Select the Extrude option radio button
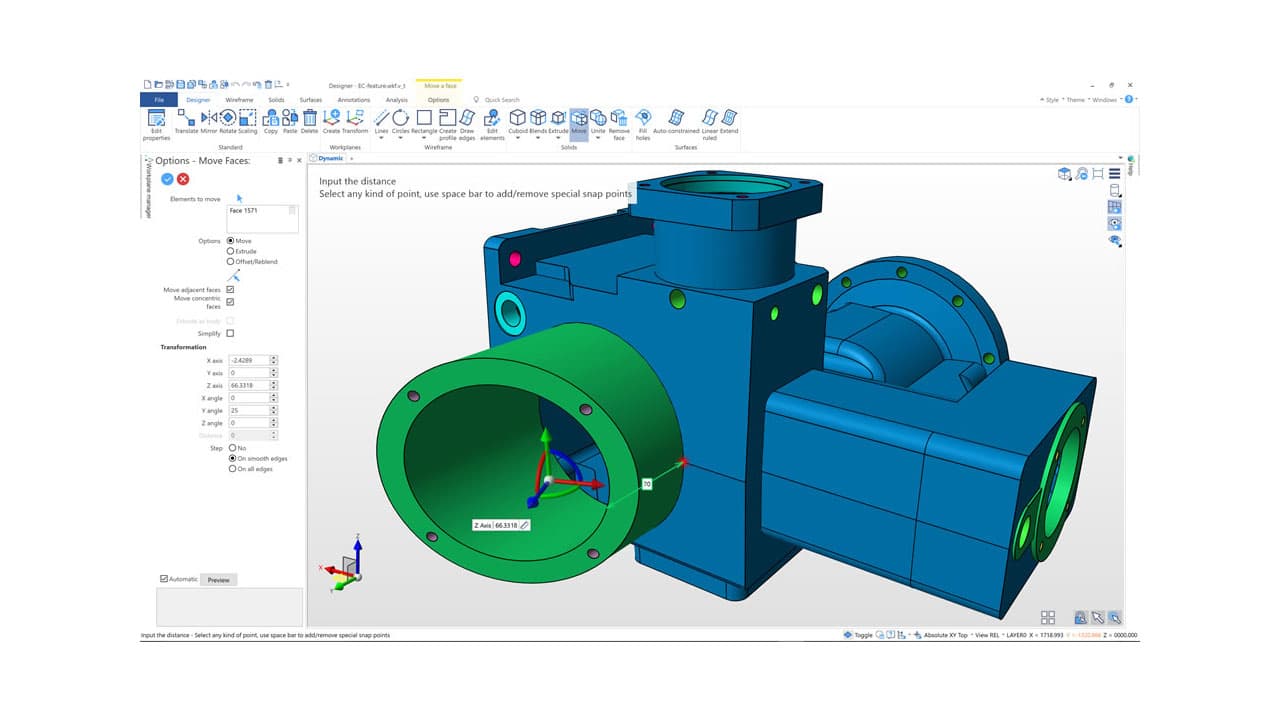Image resolution: width=1280 pixels, height=720 pixels. [x=231, y=251]
